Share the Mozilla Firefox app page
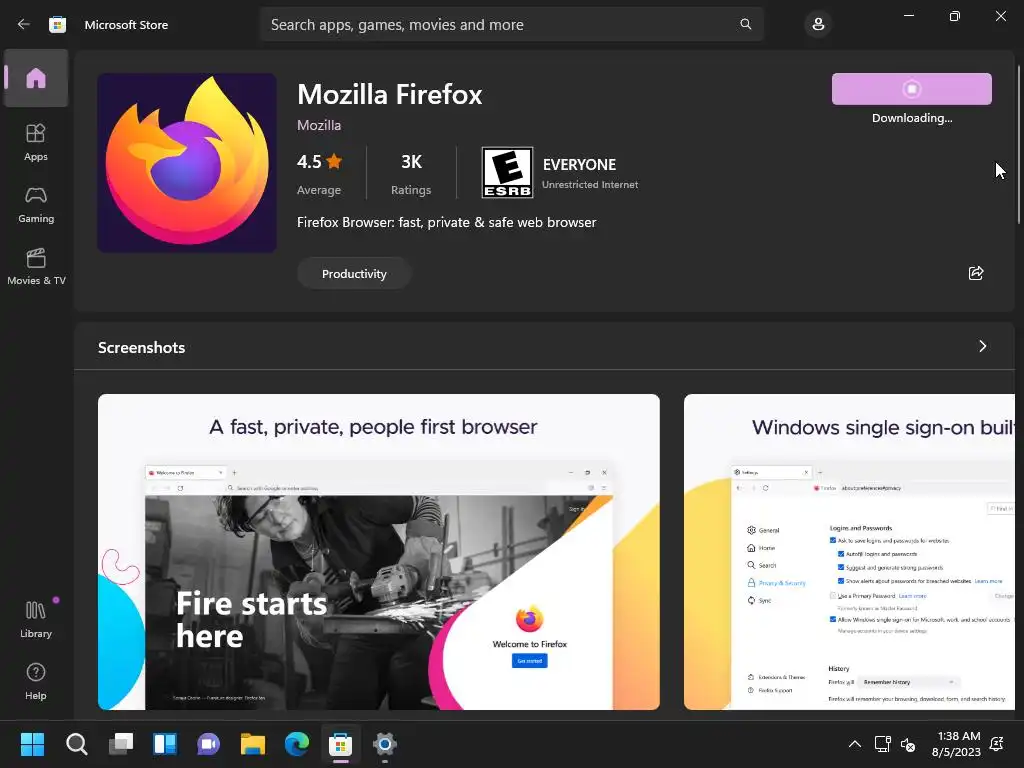The width and height of the screenshot is (1024, 768). [x=976, y=273]
